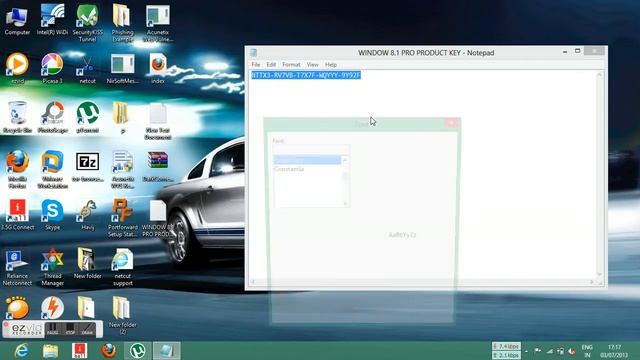
Task: Open the New folder desktop icon
Action: pyautogui.click(x=87, y=264)
